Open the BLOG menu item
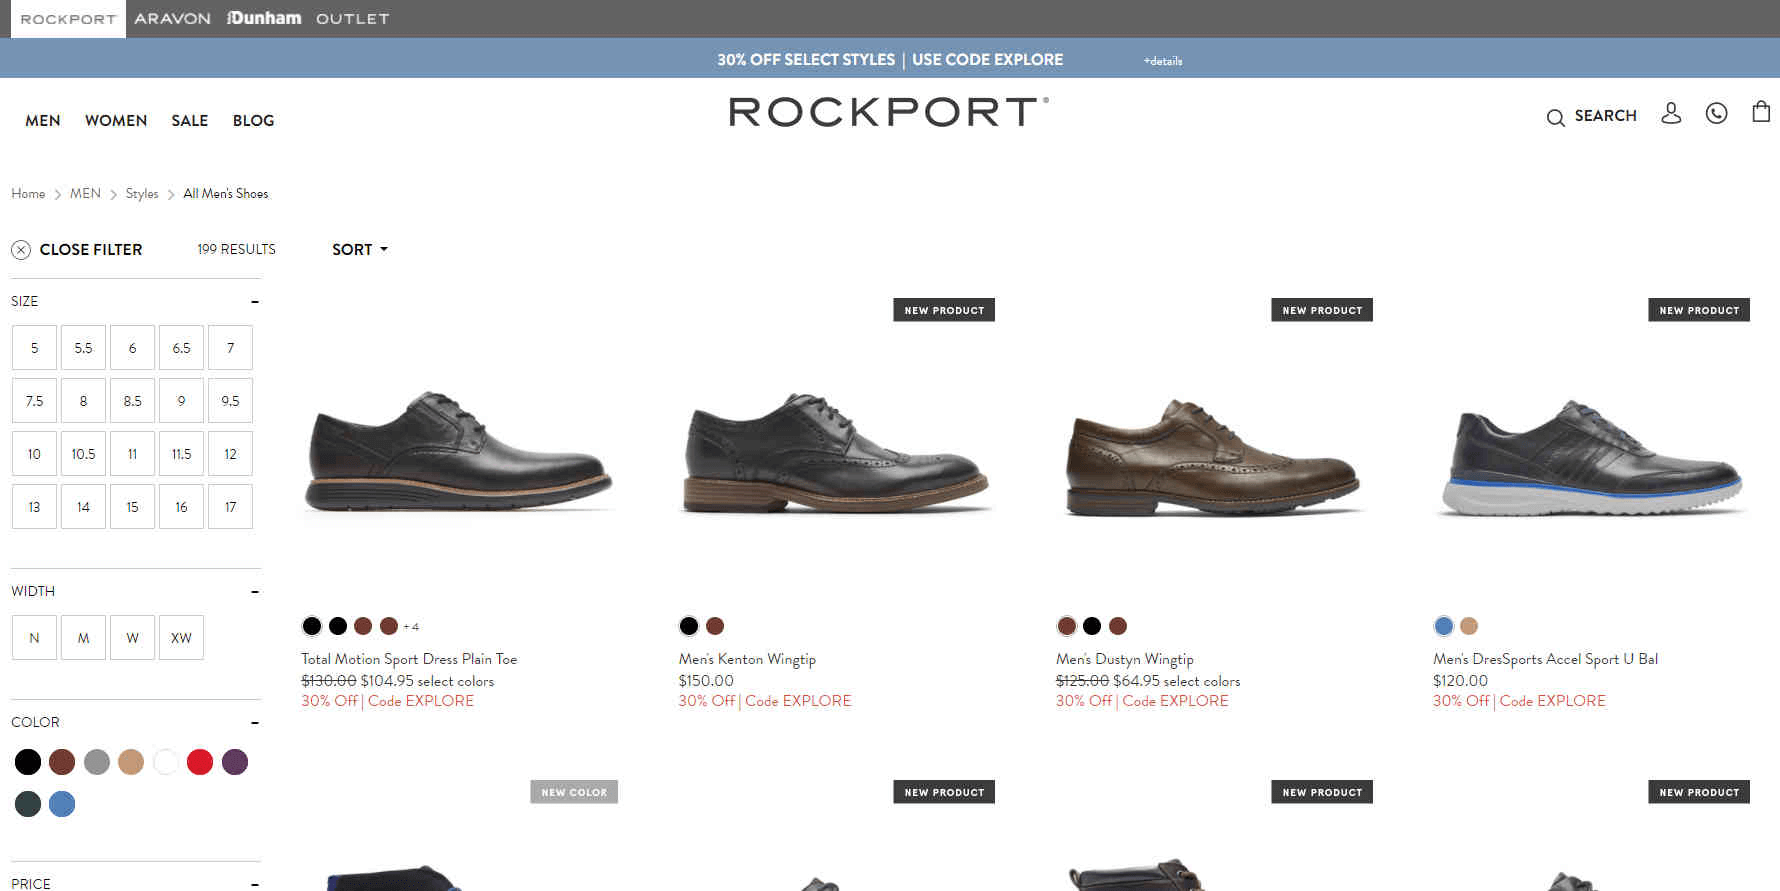The image size is (1780, 891). coord(253,120)
